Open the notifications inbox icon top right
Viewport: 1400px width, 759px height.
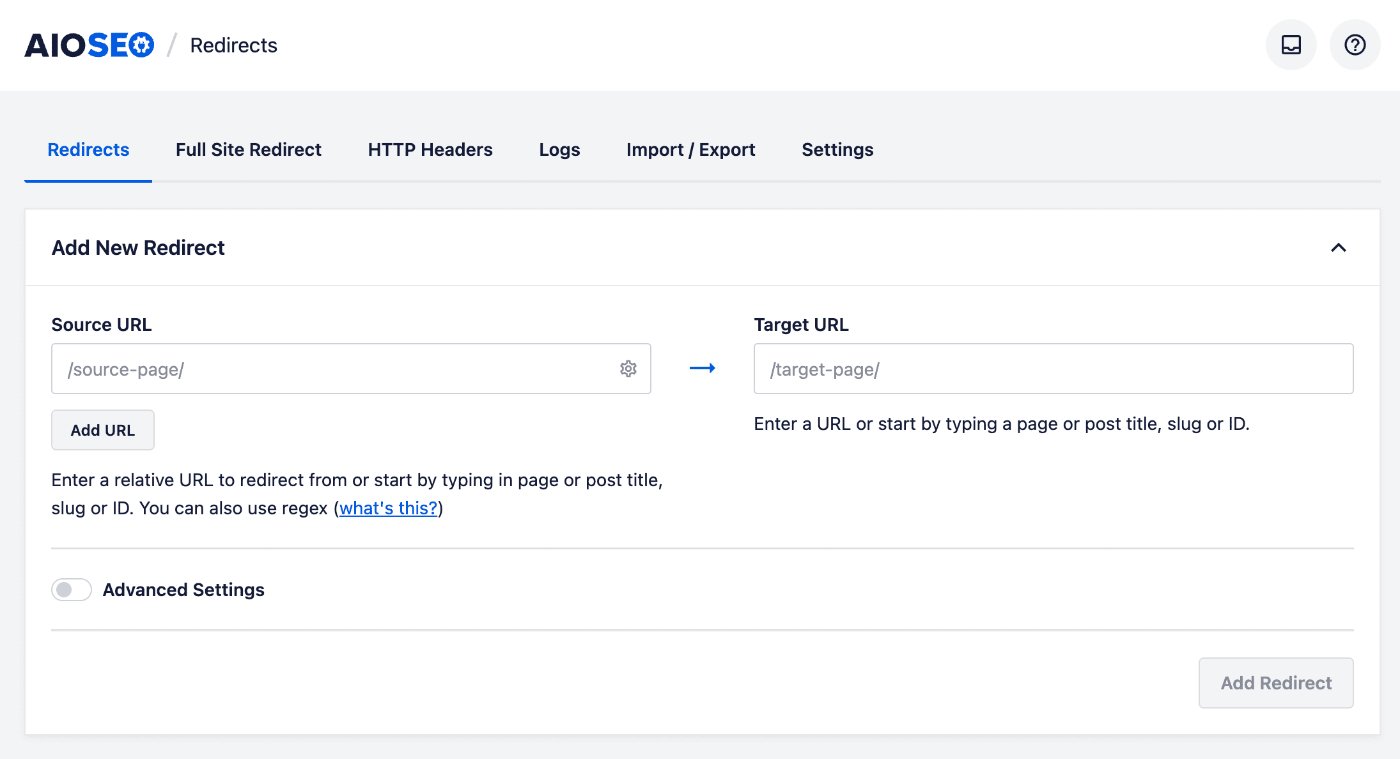(1290, 44)
